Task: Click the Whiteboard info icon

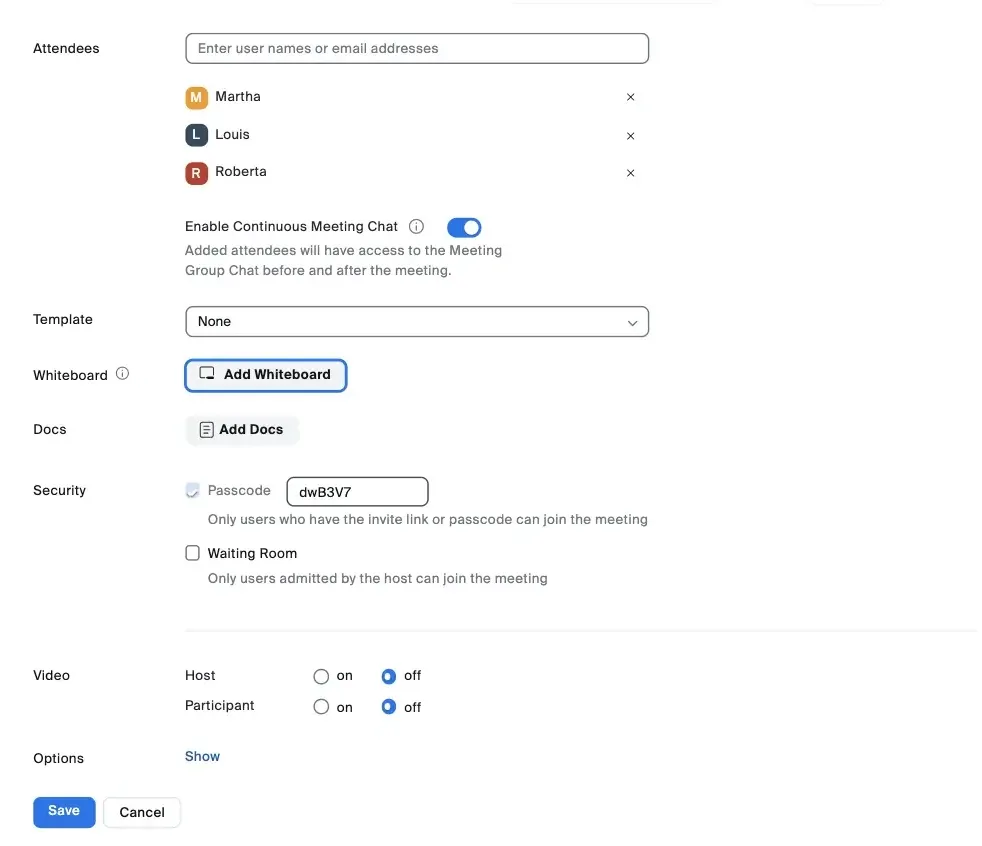Action: click(x=122, y=374)
